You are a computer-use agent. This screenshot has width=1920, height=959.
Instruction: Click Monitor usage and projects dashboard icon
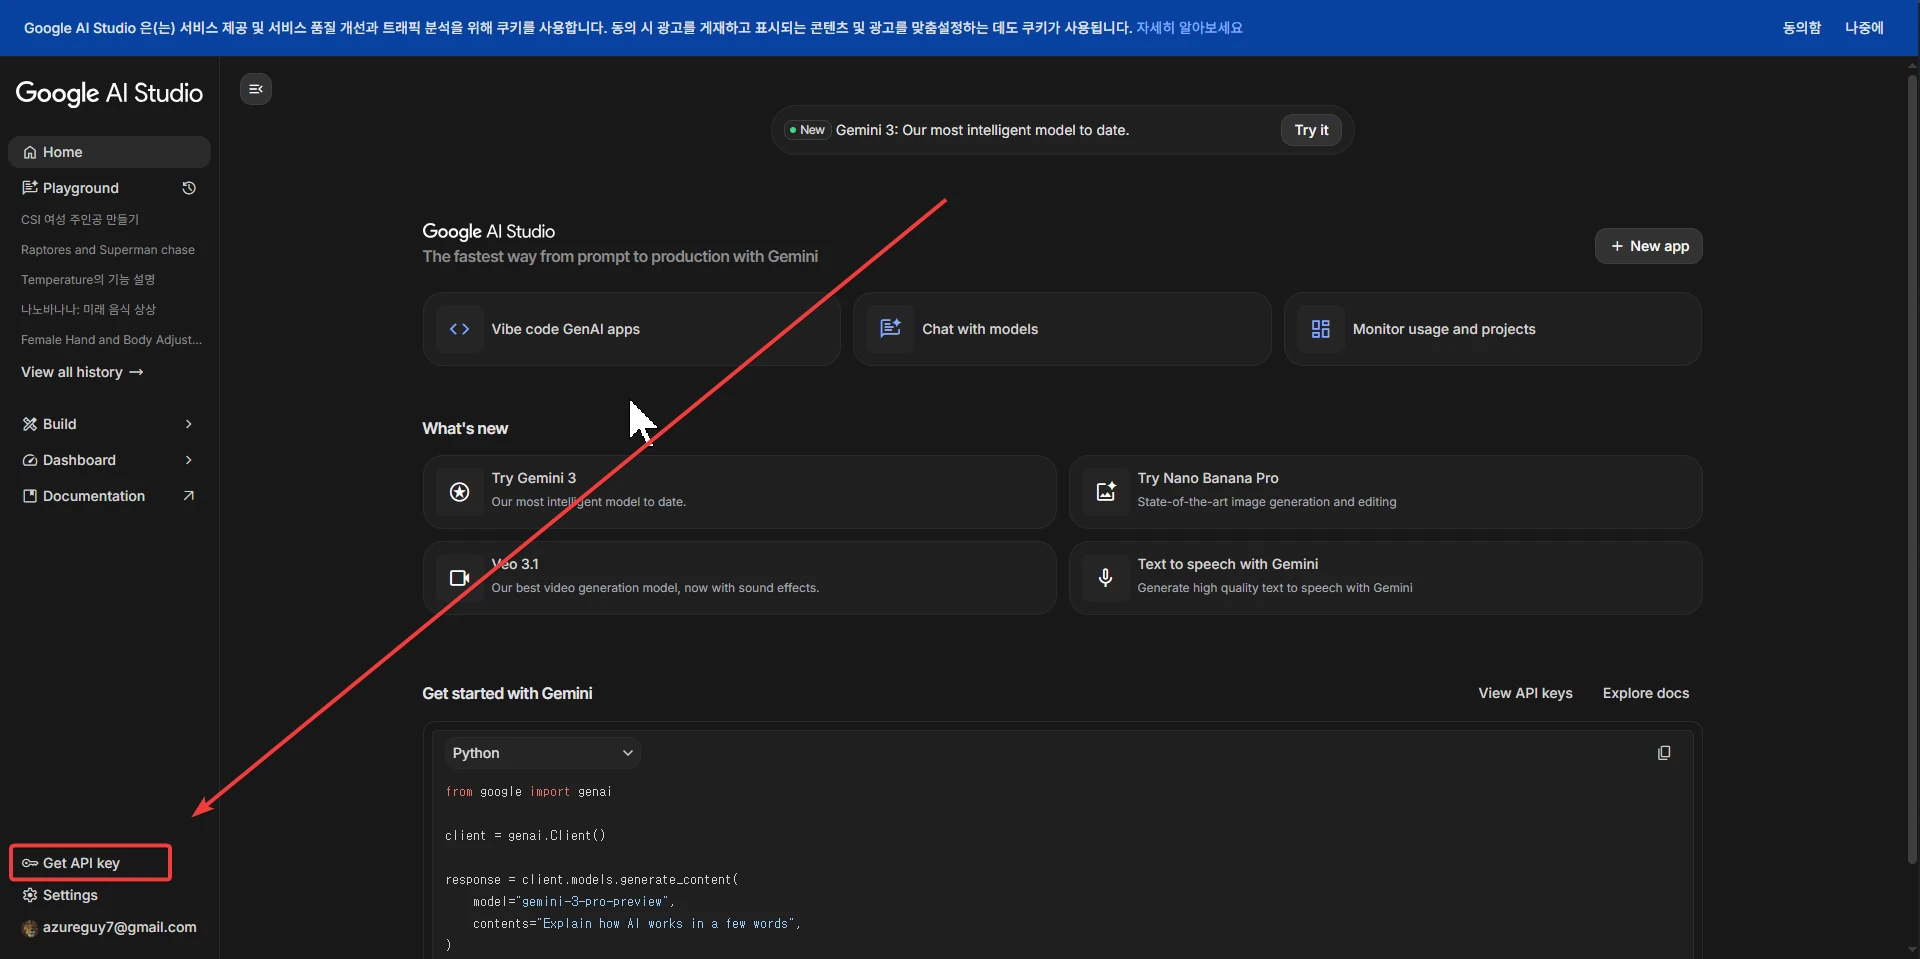1320,329
